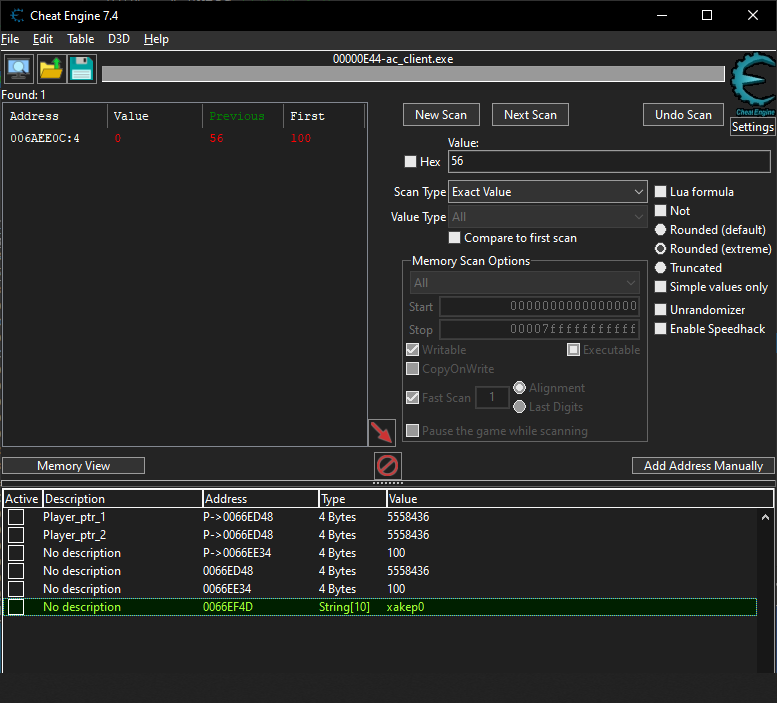Screen dimensions: 777x703
Task: Save the table using floppy disk icon
Action: tap(82, 69)
